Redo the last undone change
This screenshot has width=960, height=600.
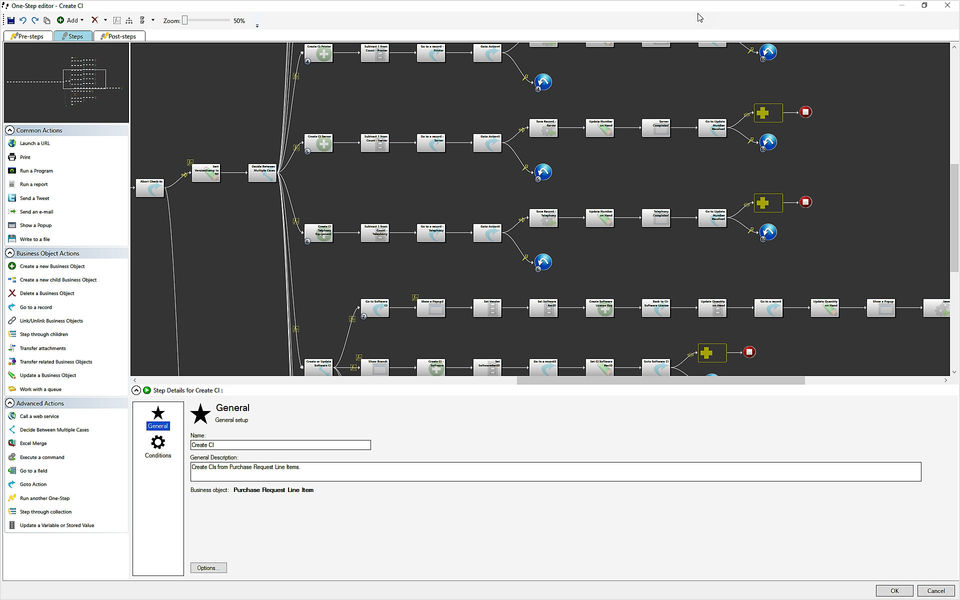click(x=35, y=20)
